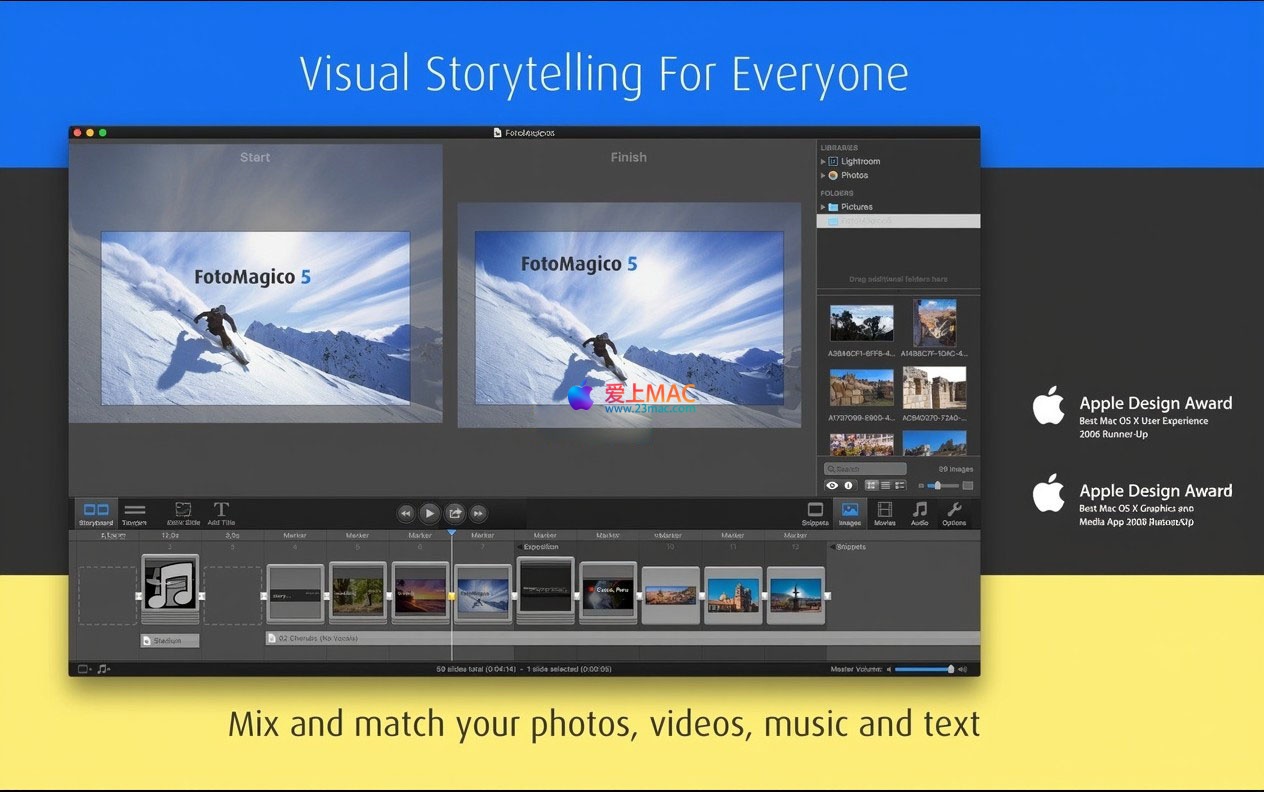Expand the Photos library
This screenshot has height=792, width=1264.
[823, 175]
